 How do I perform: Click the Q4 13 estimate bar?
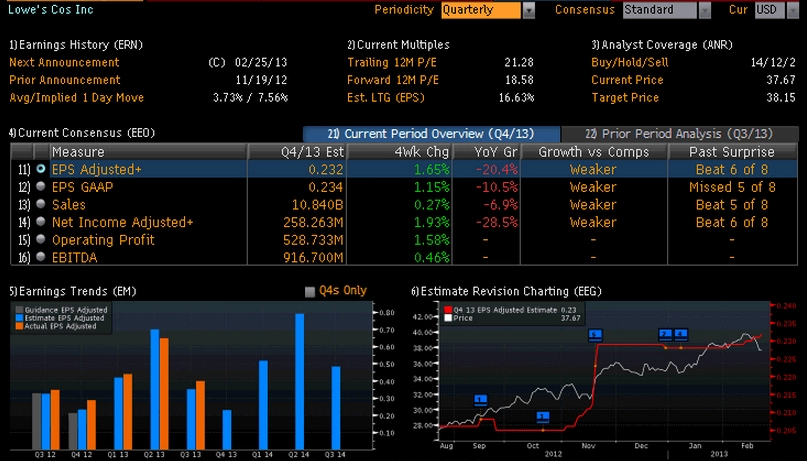click(x=227, y=430)
